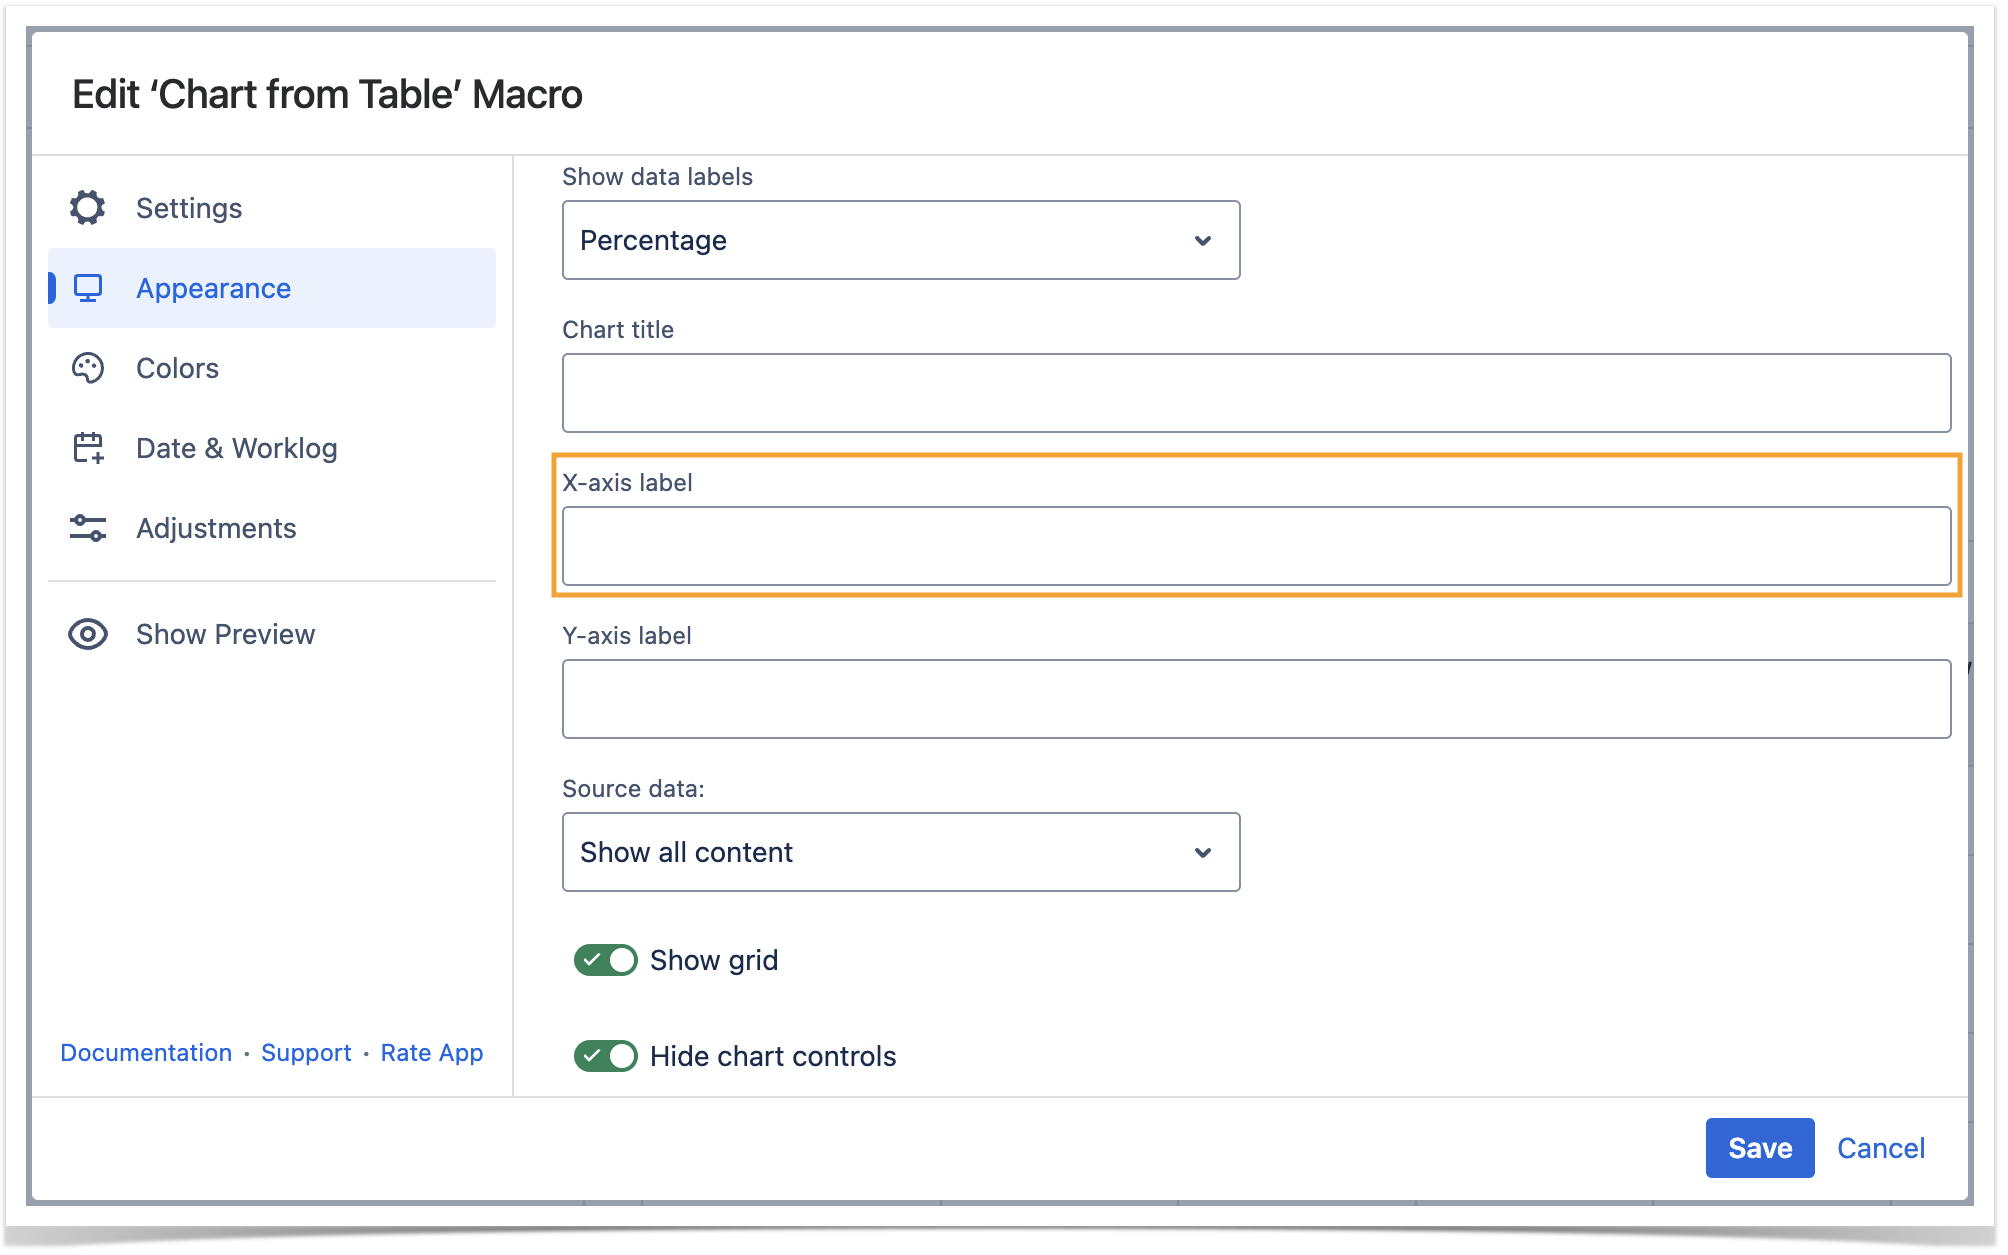Focus the X-axis label input field
2008x1255 pixels.
pos(1256,546)
